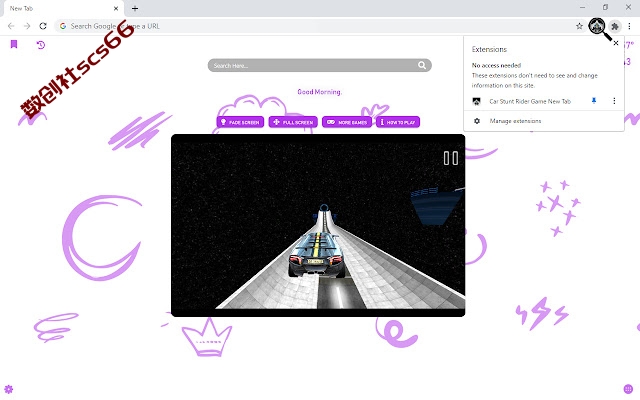The height and width of the screenshot is (400, 640).
Task: Minimize the Chrome window
Action: pos(582,7)
